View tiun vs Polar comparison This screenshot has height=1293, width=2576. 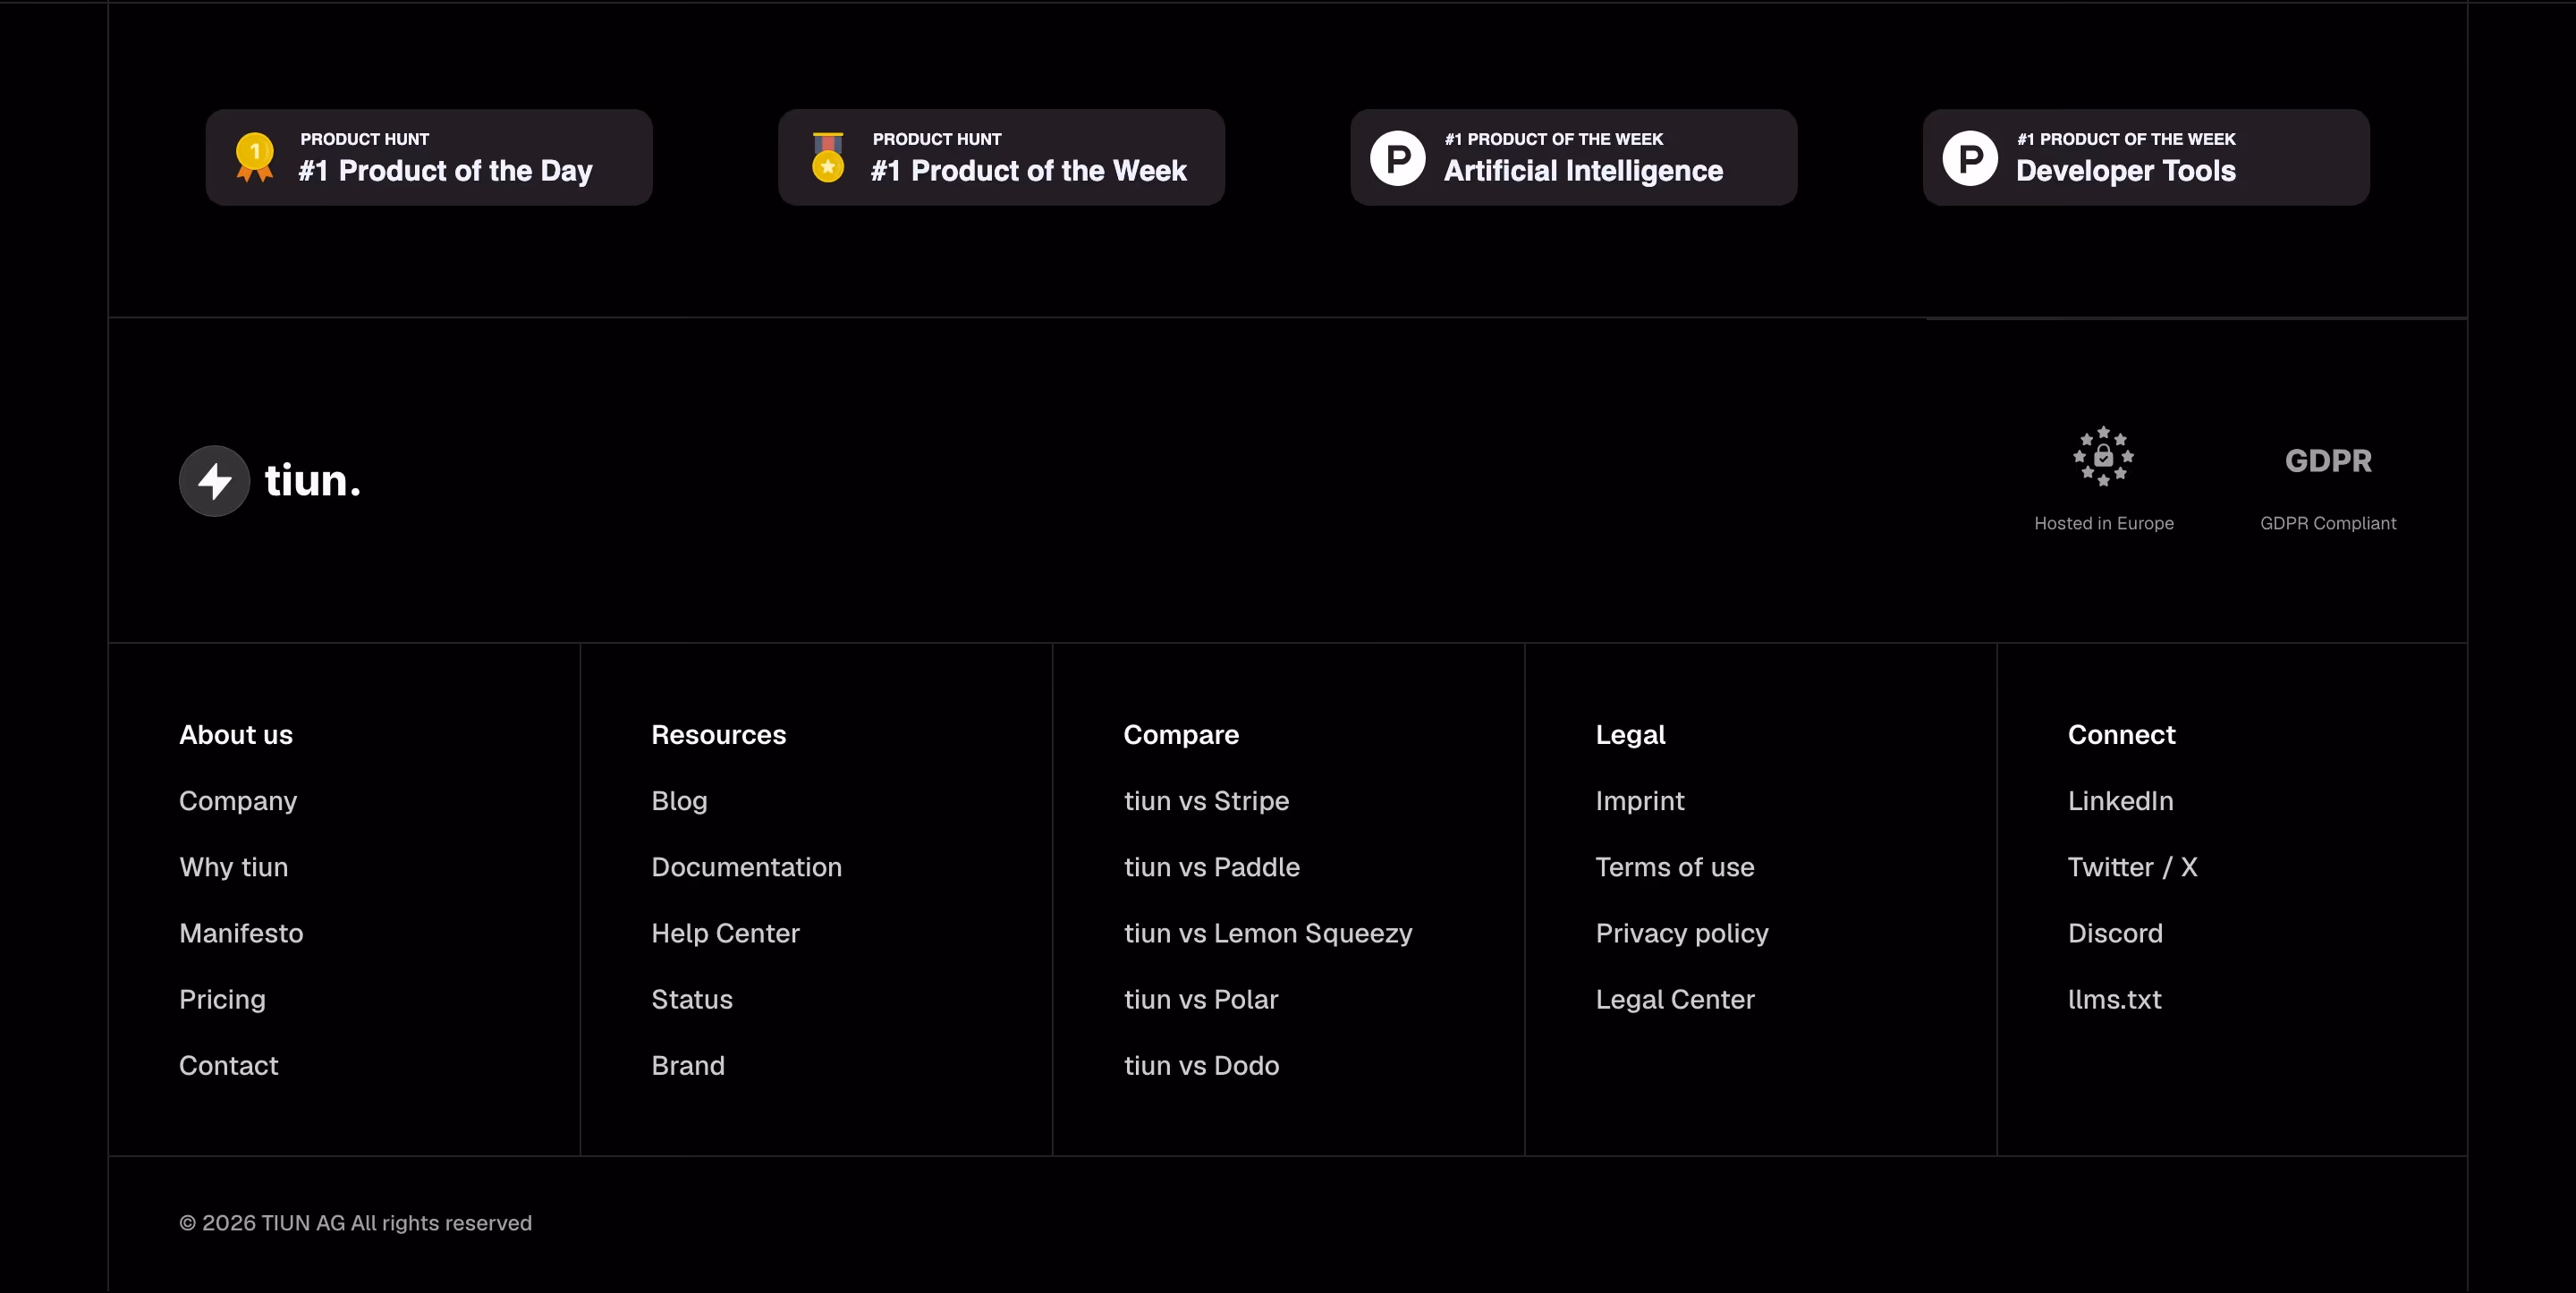(x=1201, y=999)
